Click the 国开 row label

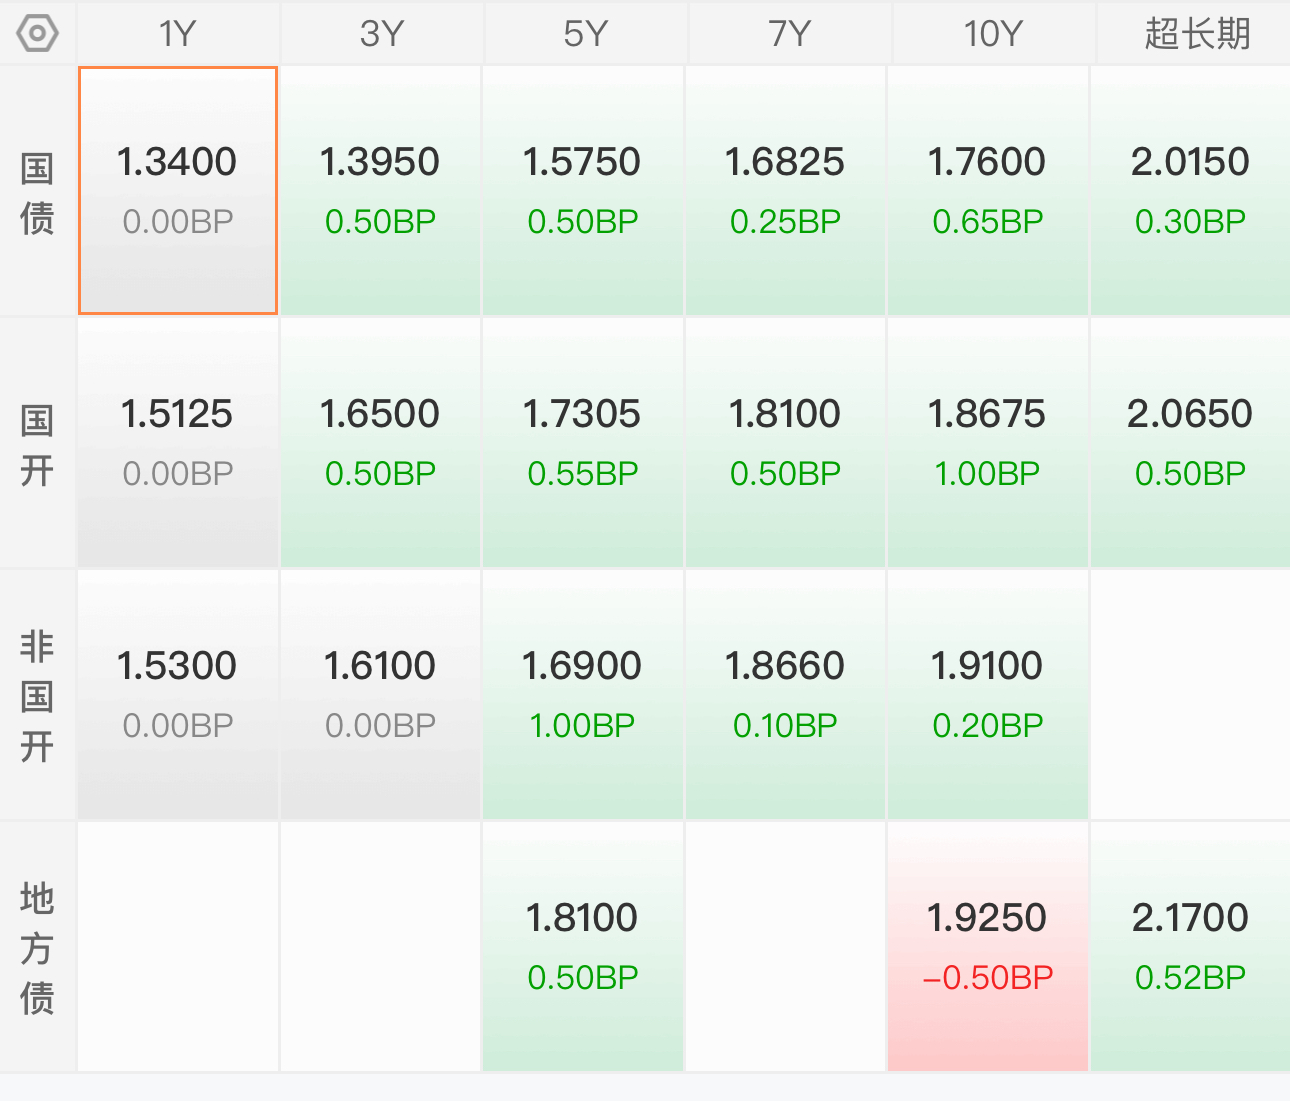point(37,444)
